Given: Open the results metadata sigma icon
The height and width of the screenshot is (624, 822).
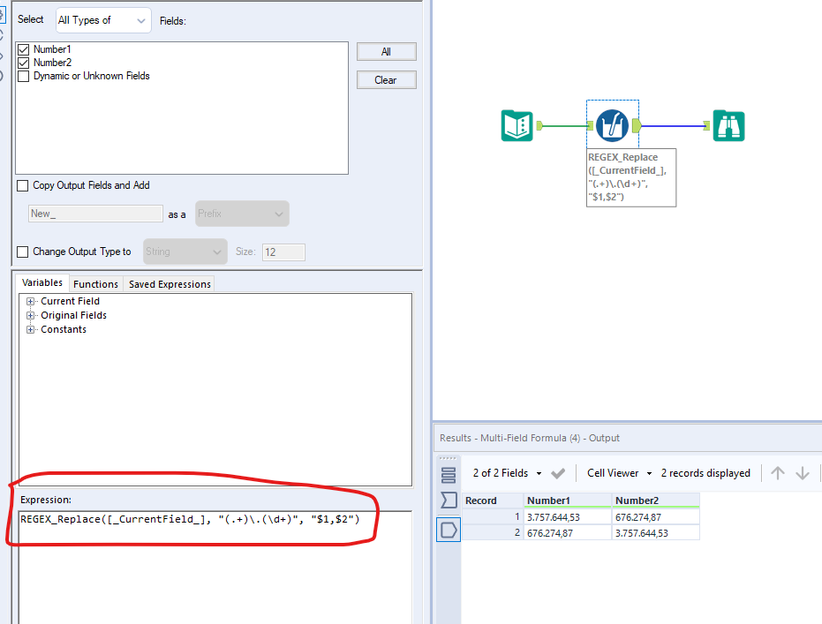Looking at the screenshot, I should click(448, 500).
